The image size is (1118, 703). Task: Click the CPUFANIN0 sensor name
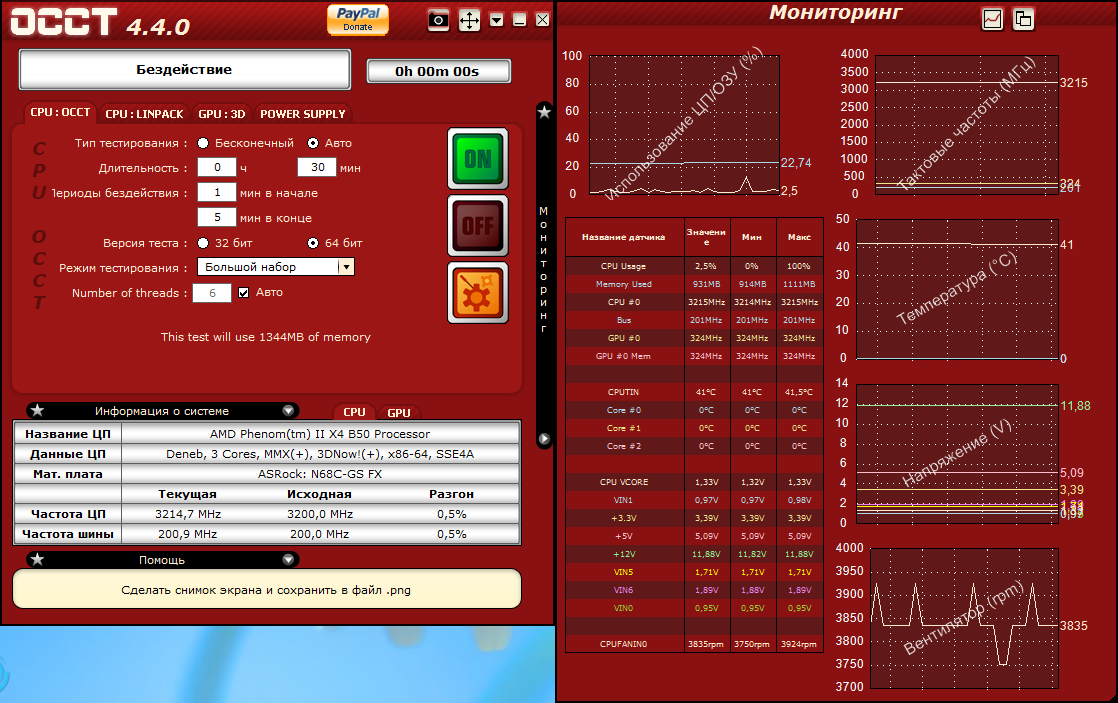coord(623,644)
